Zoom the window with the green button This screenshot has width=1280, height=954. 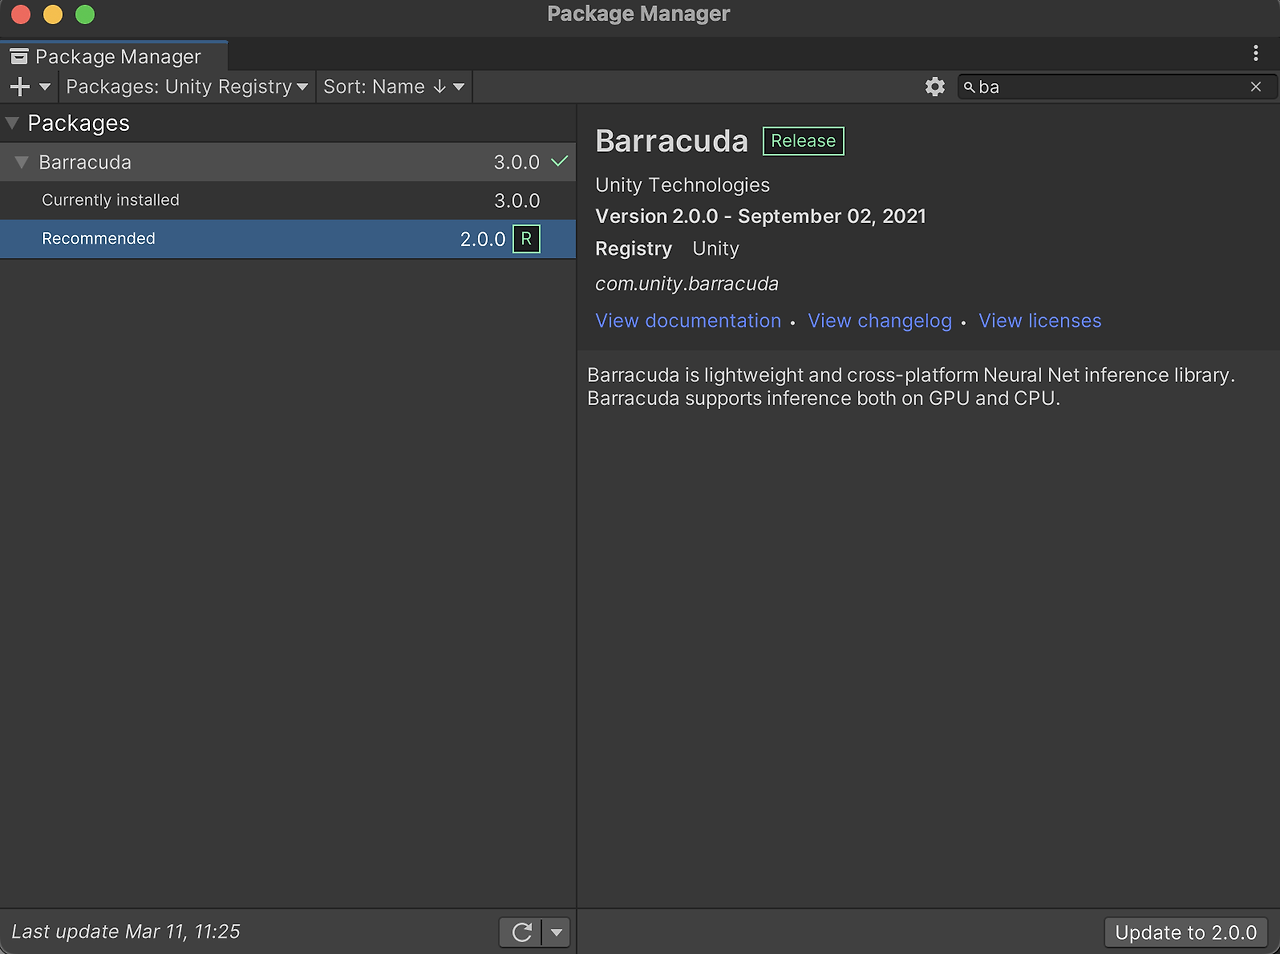tap(85, 14)
